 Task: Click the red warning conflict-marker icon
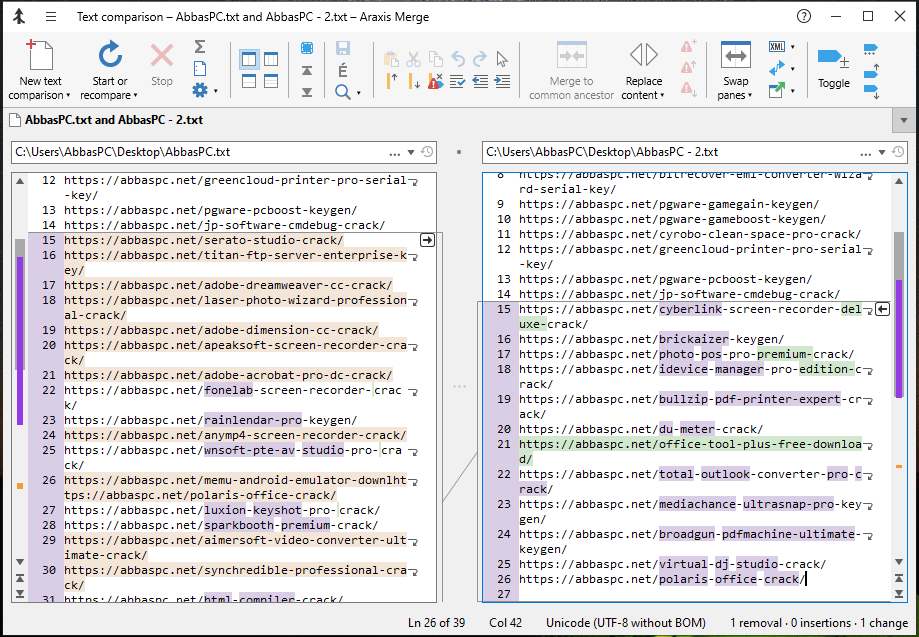435,81
